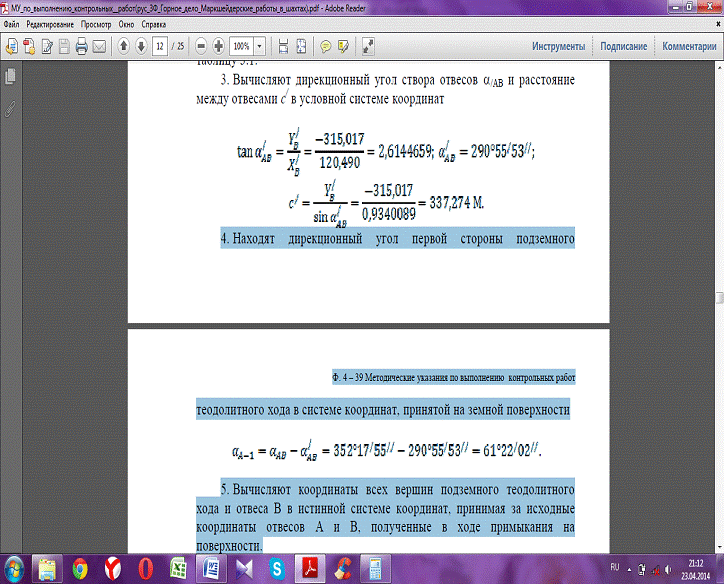Open the Окно menu
724x584 pixels.
[x=126, y=24]
